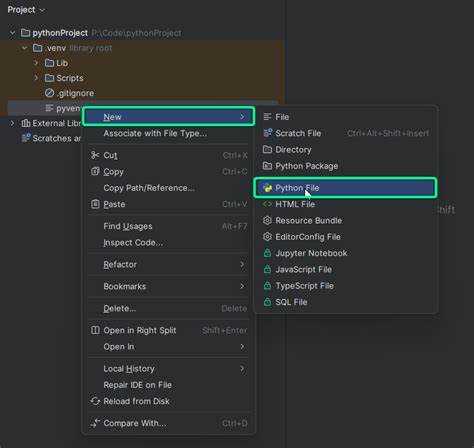Click the Python File icon in New submenu
Screen dimensions: 474x448
267,188
